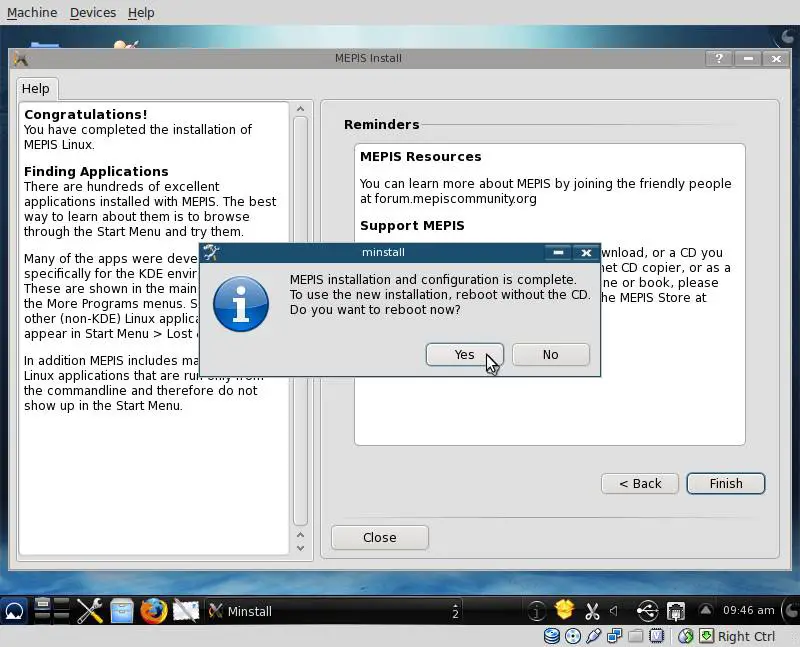
Task: Click the VirtualBox hard disk status icon
Action: [552, 636]
